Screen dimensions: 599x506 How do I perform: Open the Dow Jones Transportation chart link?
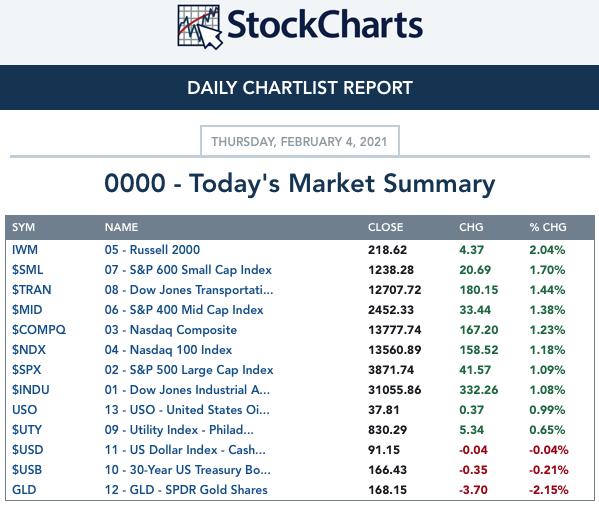click(189, 290)
